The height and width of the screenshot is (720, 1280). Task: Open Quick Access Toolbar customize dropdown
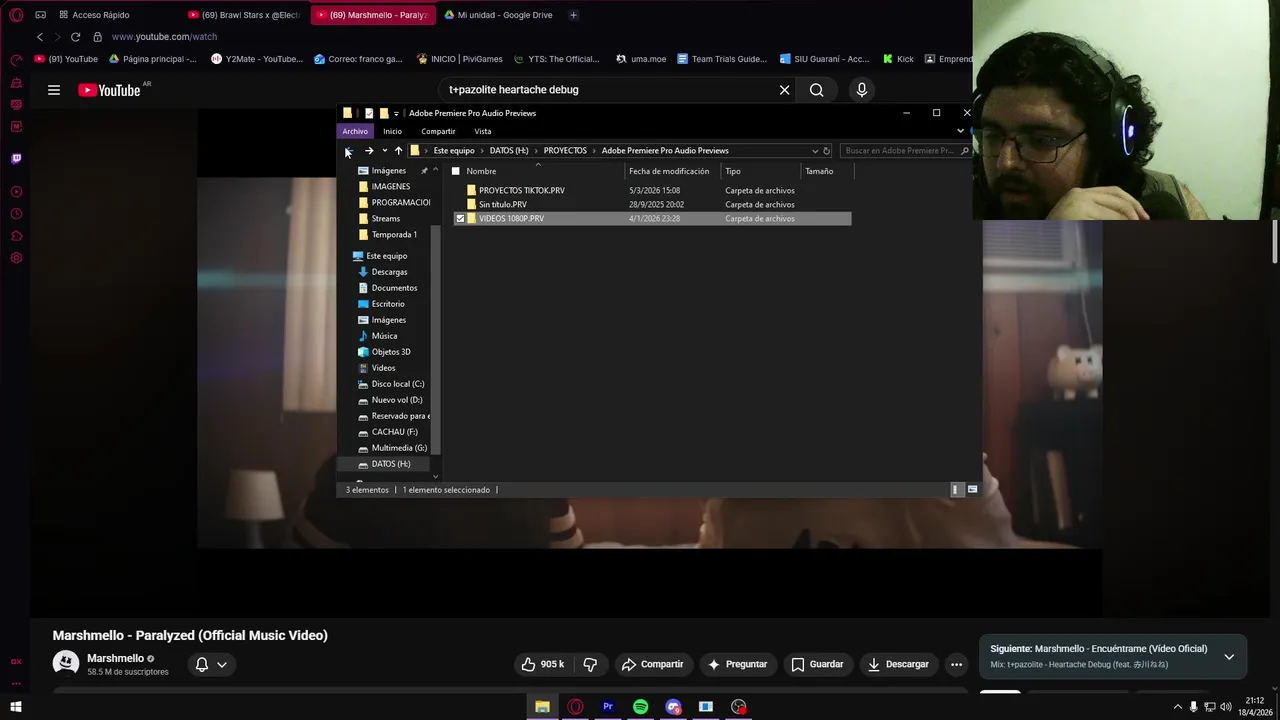[x=396, y=113]
